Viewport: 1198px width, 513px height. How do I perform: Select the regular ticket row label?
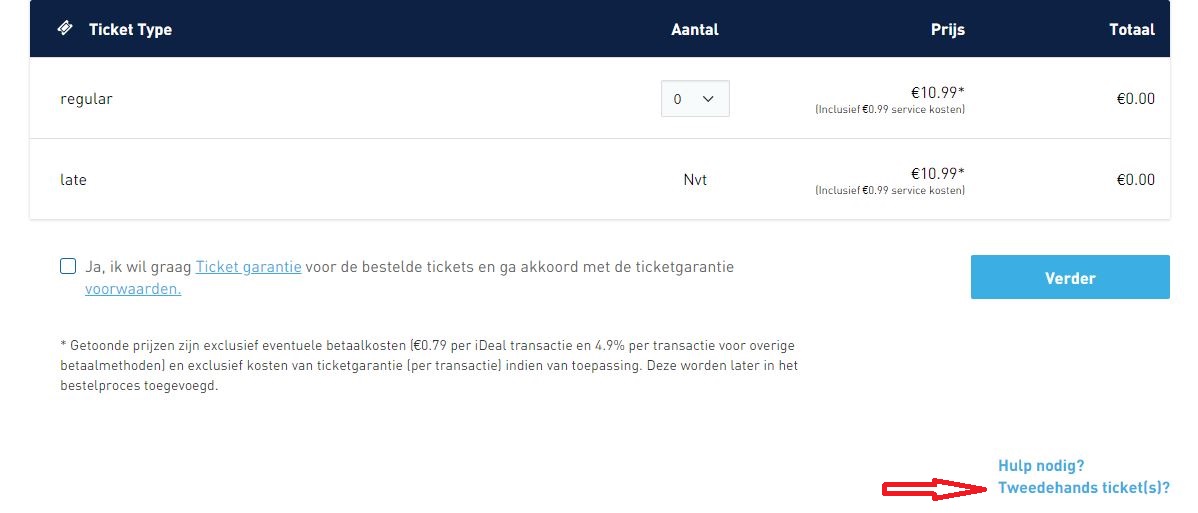86,99
